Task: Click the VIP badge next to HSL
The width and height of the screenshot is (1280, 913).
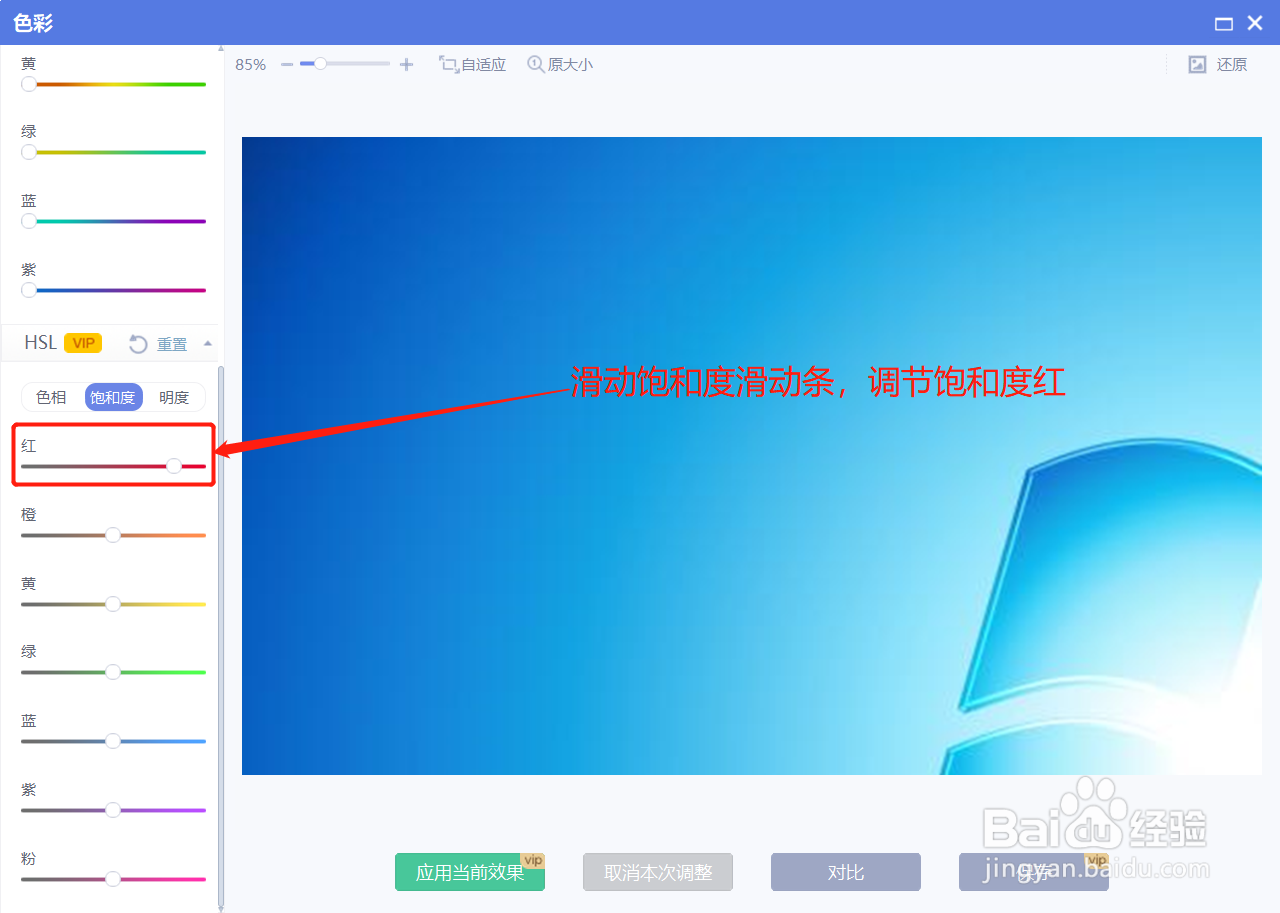Action: (x=83, y=343)
